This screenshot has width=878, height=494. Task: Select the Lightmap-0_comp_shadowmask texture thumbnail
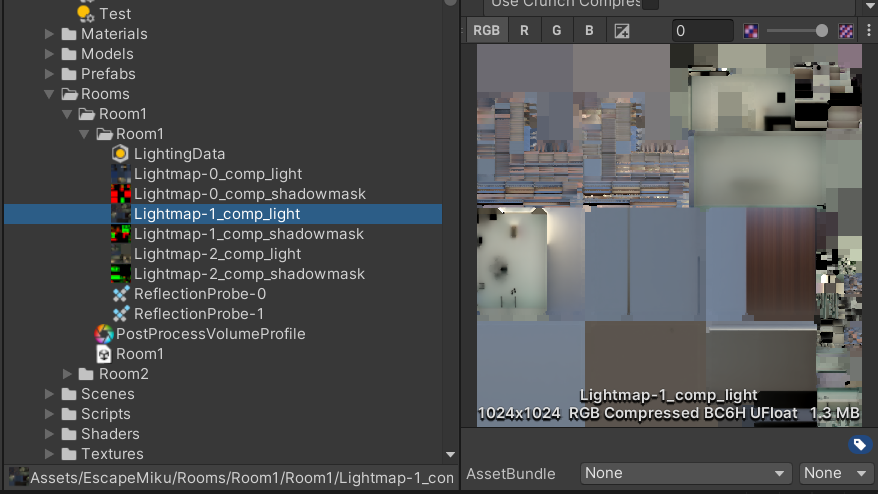(x=121, y=194)
